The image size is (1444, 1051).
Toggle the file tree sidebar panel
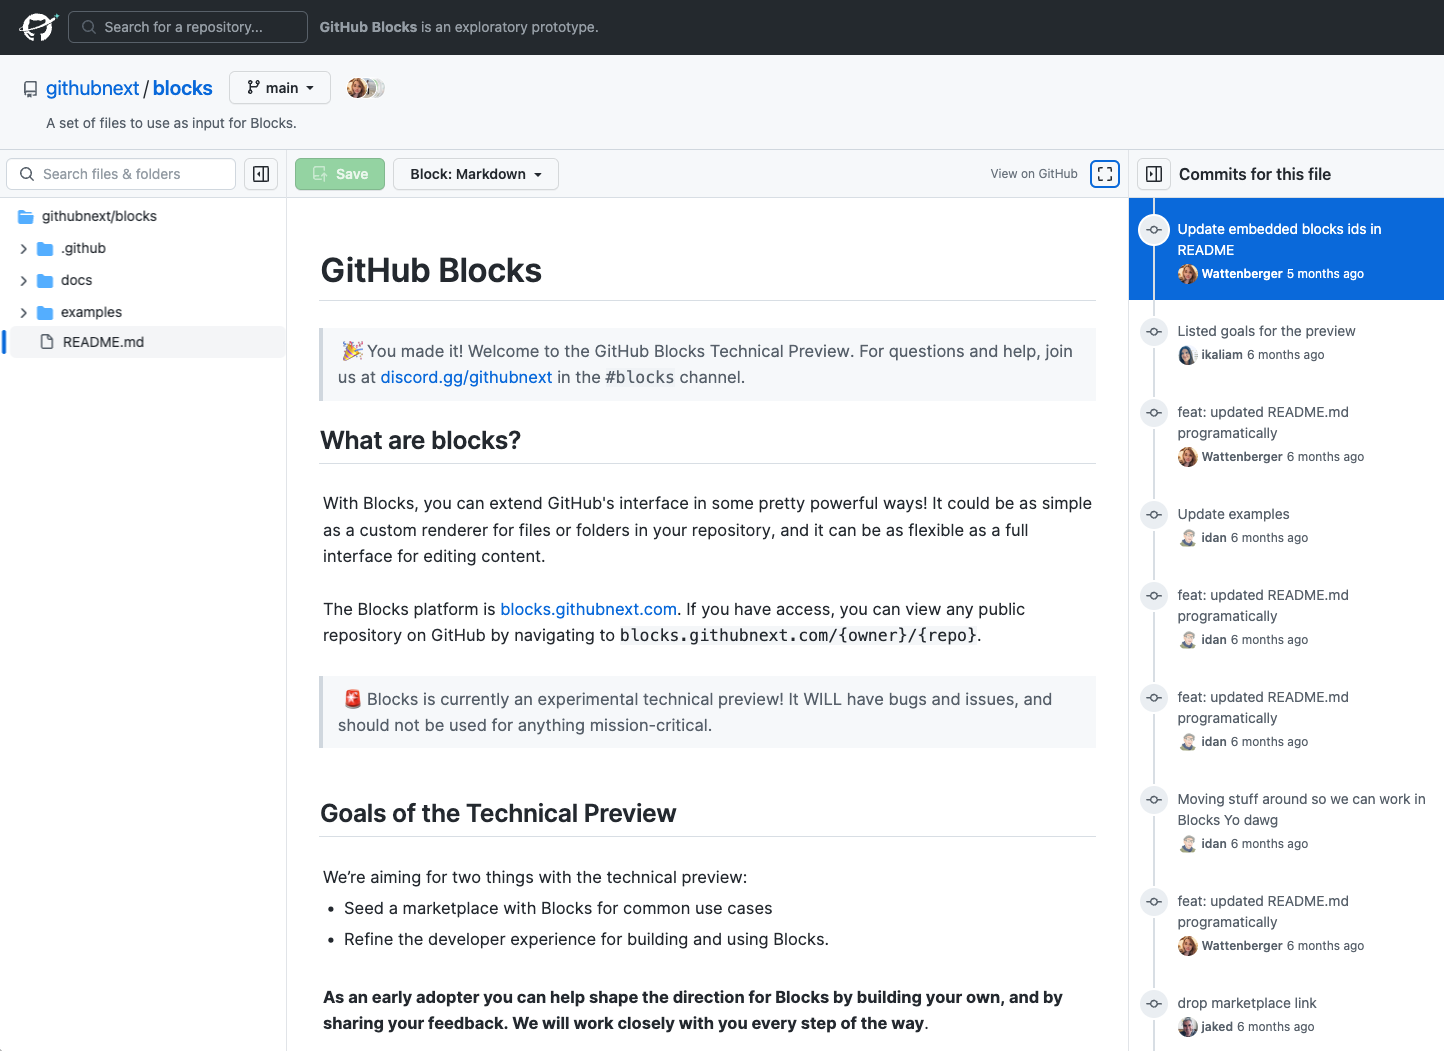click(x=261, y=174)
